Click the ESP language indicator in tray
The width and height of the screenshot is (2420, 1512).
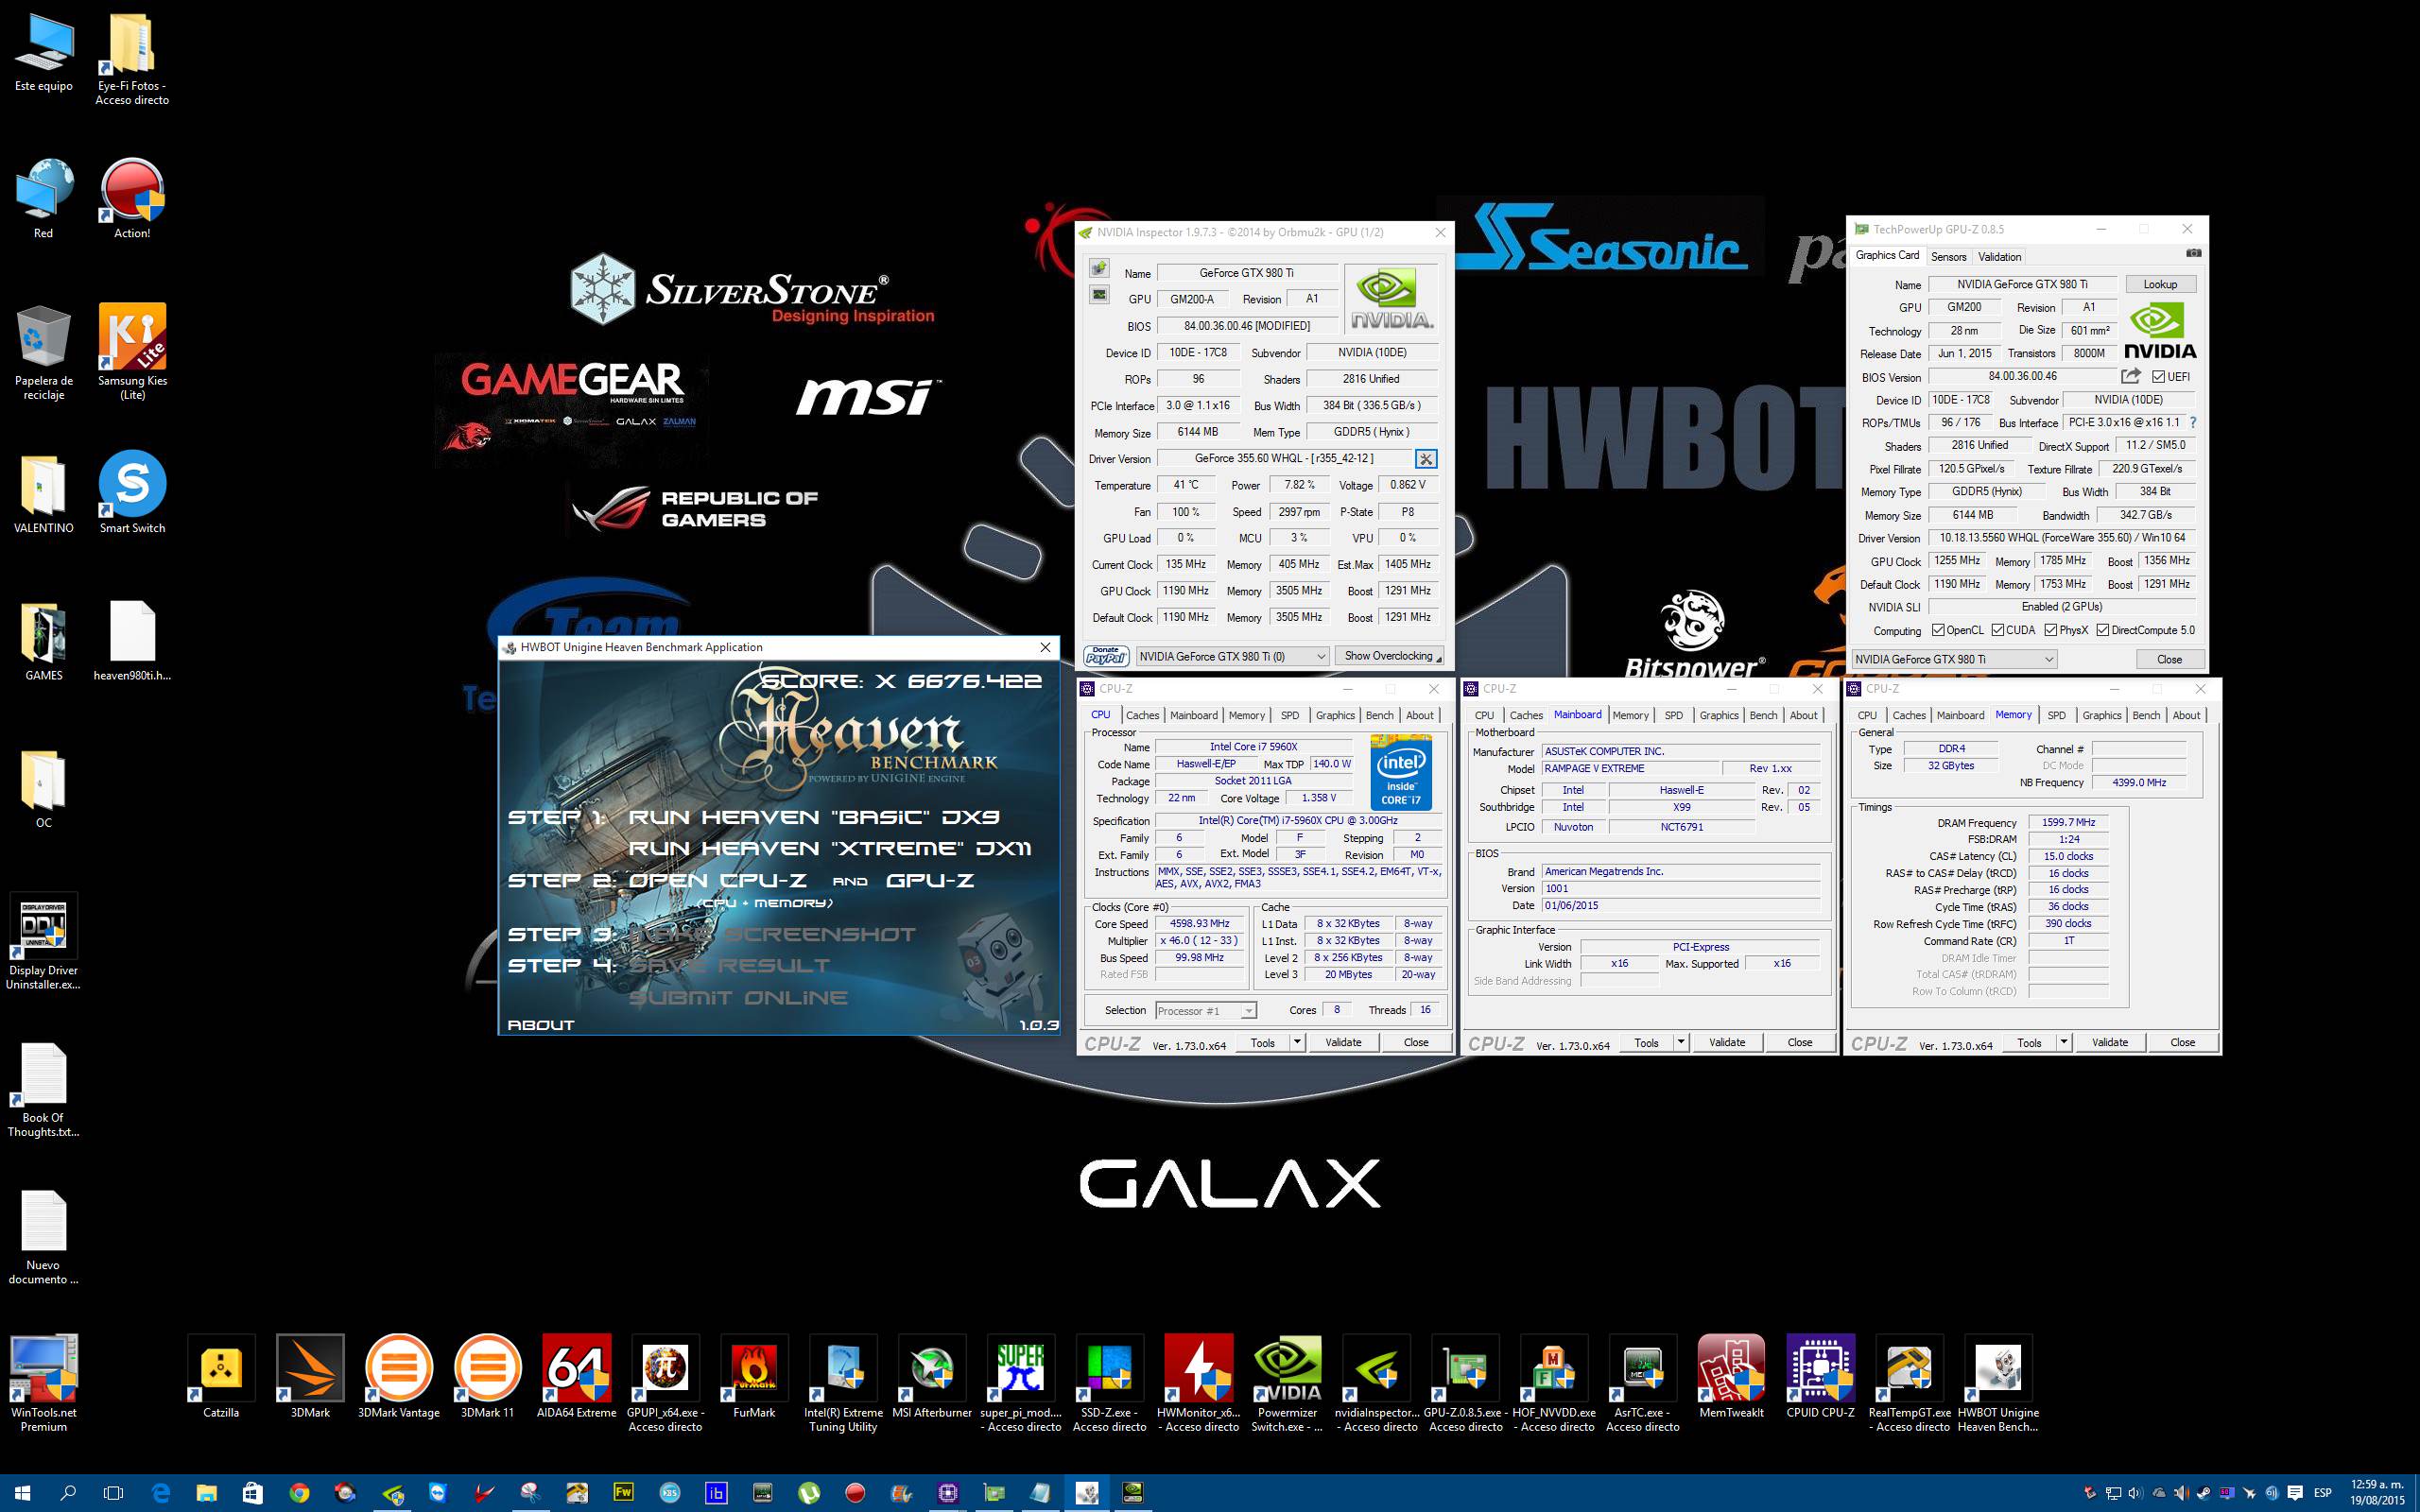(2322, 1493)
